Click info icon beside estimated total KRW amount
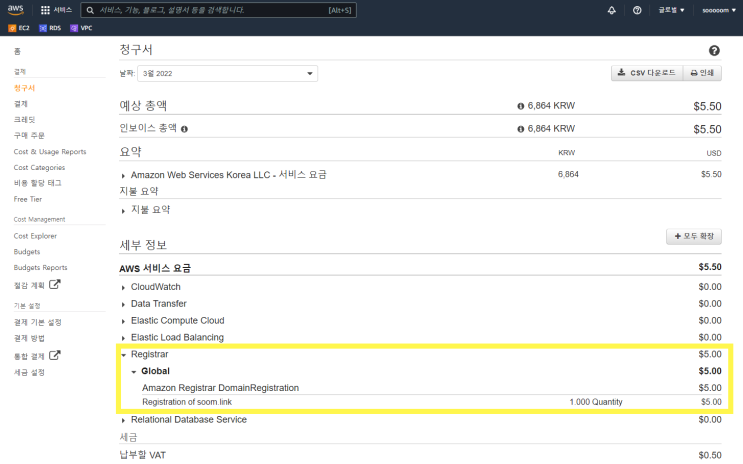743x464 pixels. [520, 106]
